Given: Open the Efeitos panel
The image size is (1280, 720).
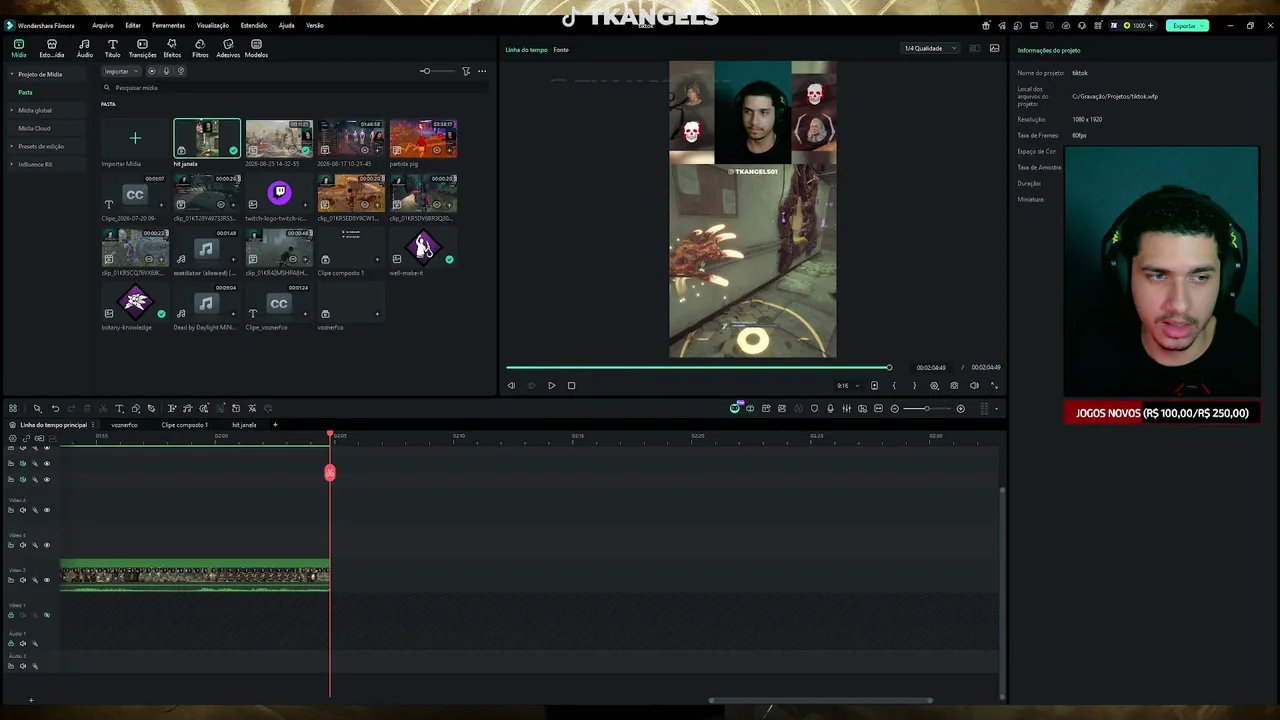Looking at the screenshot, I should 172,48.
